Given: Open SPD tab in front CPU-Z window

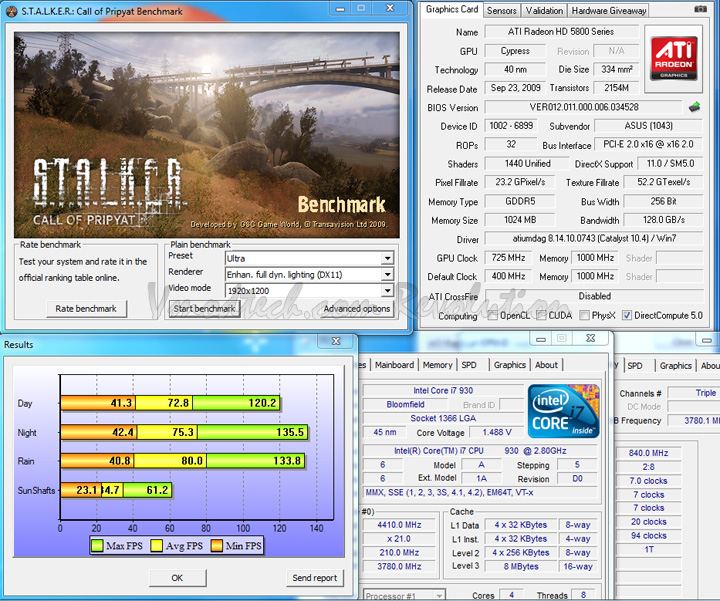Looking at the screenshot, I should coord(469,365).
